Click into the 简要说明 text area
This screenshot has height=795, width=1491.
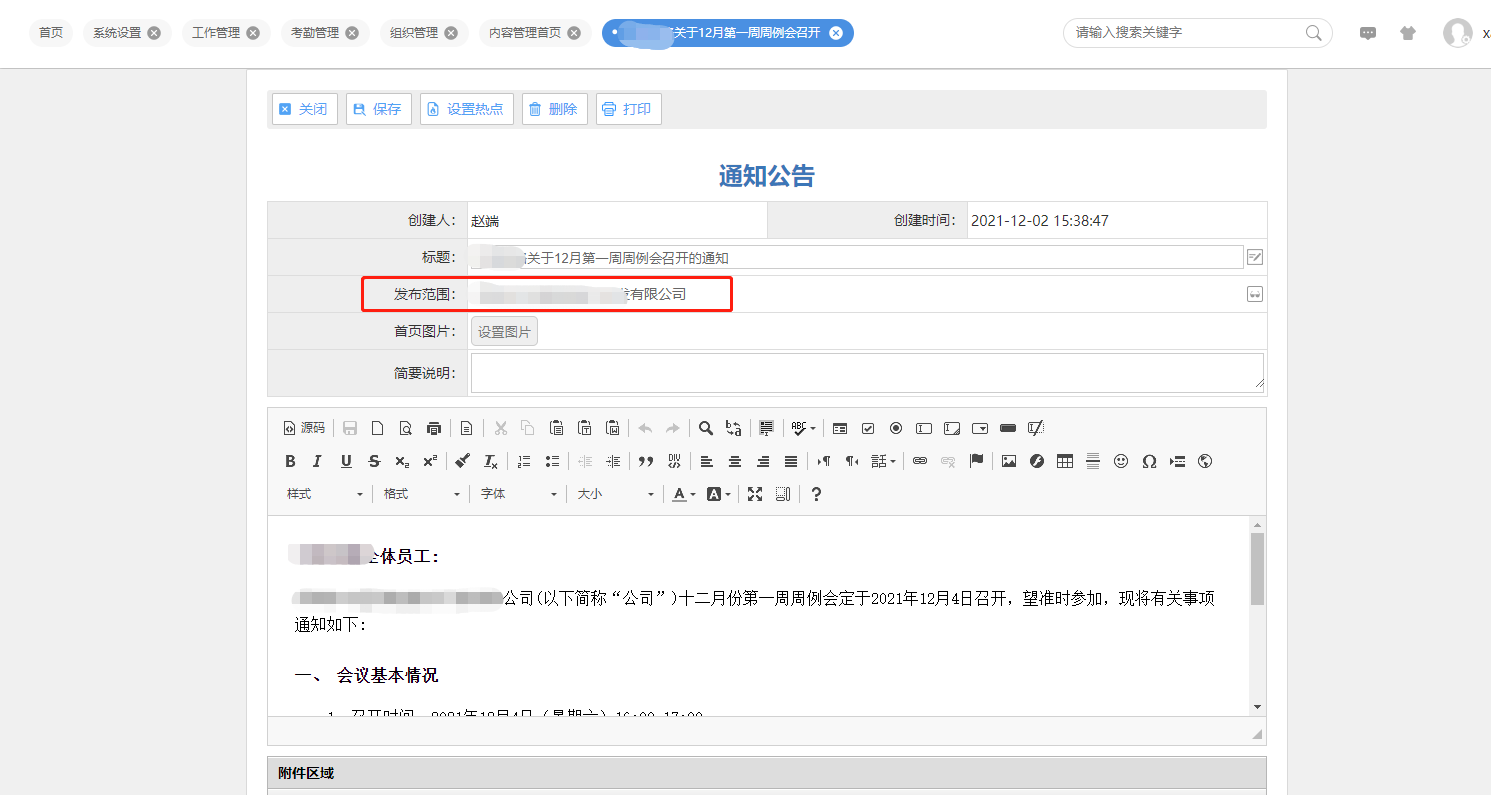click(x=866, y=372)
